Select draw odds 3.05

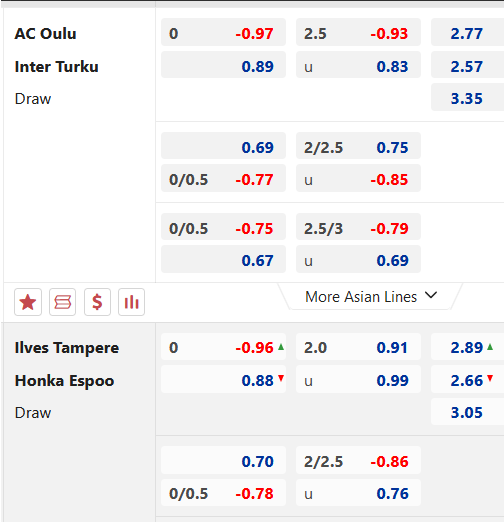pyautogui.click(x=467, y=412)
